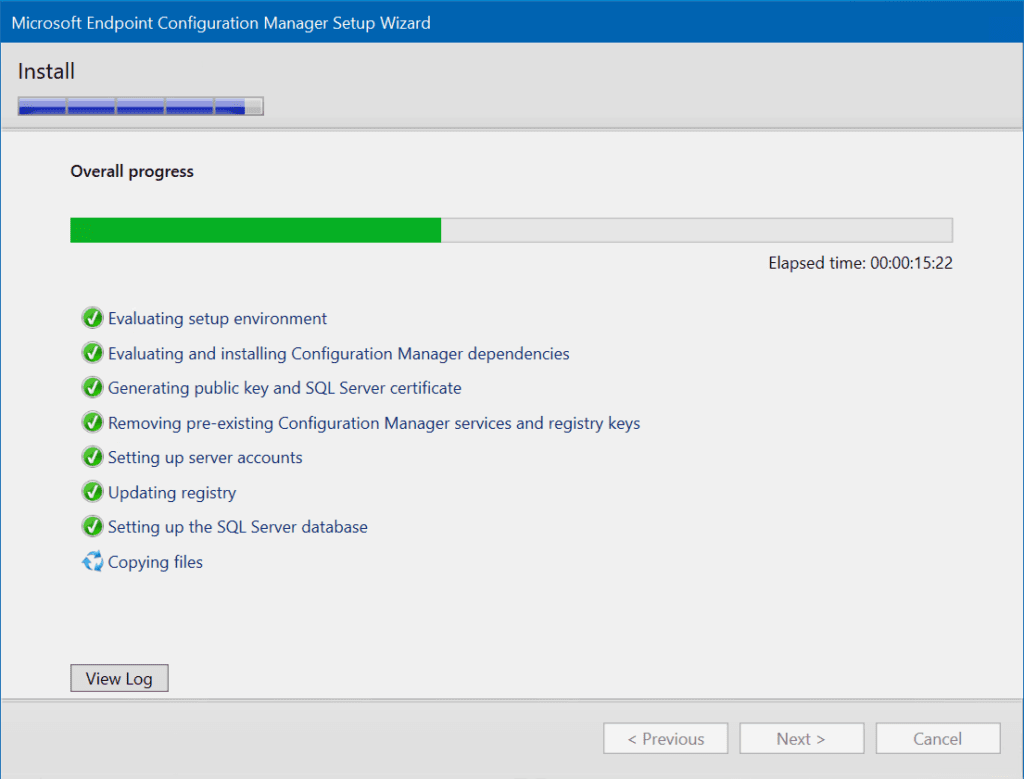Image resolution: width=1024 pixels, height=779 pixels.
Task: Cancel the setup wizard
Action: click(938, 739)
